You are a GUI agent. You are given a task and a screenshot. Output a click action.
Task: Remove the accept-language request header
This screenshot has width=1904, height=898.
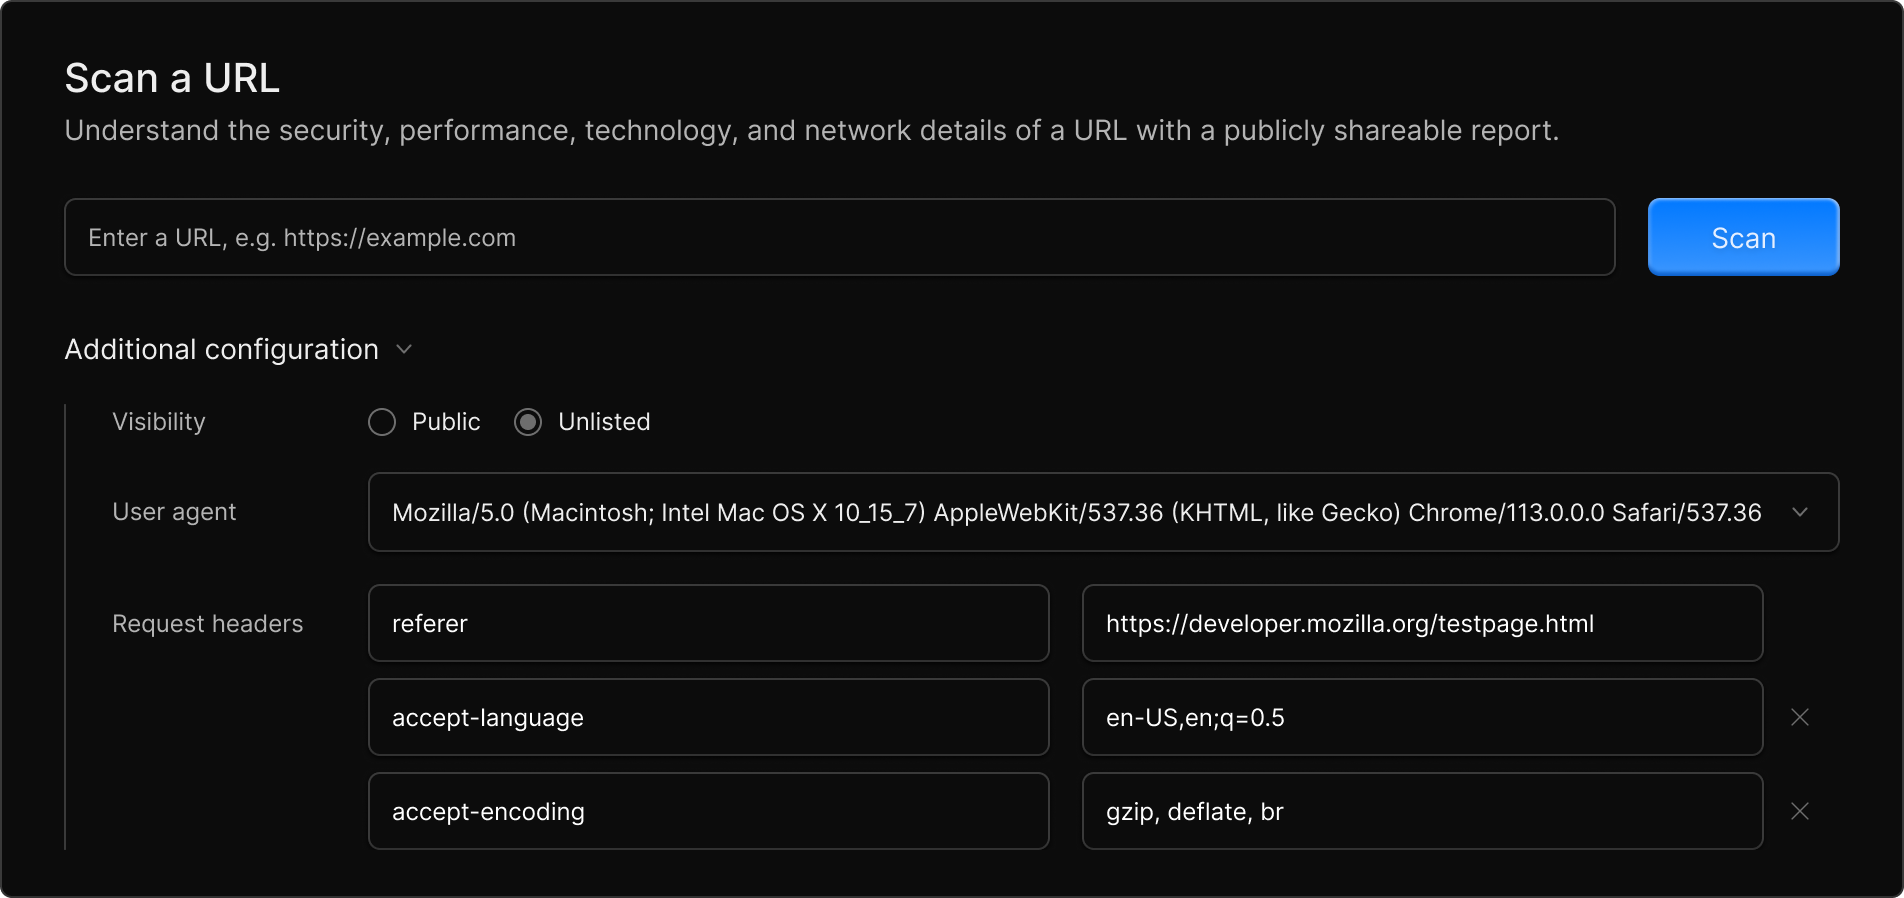click(x=1799, y=717)
